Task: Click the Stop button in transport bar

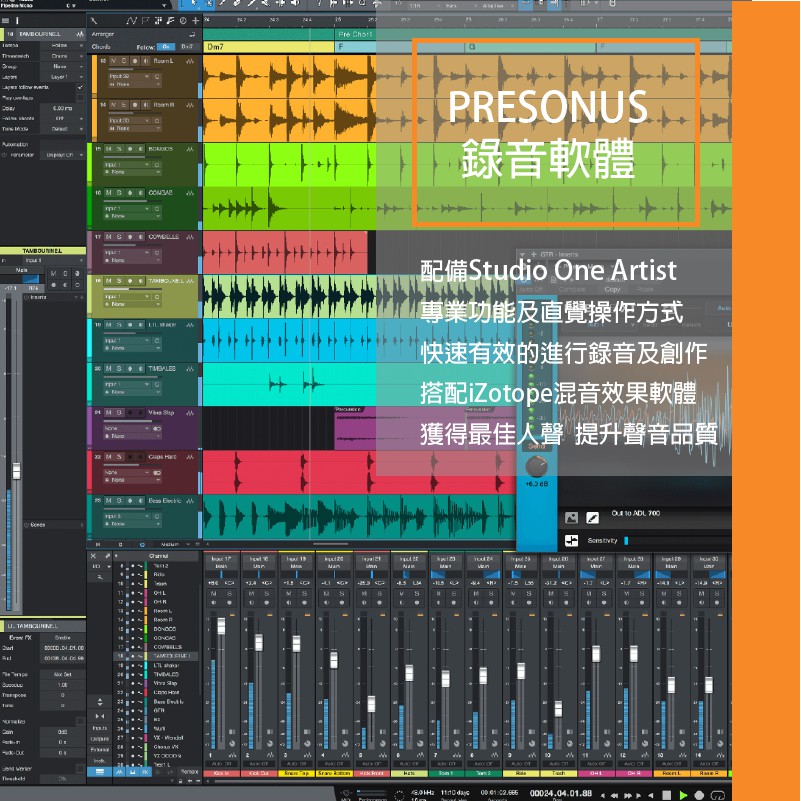Action: click(x=667, y=795)
